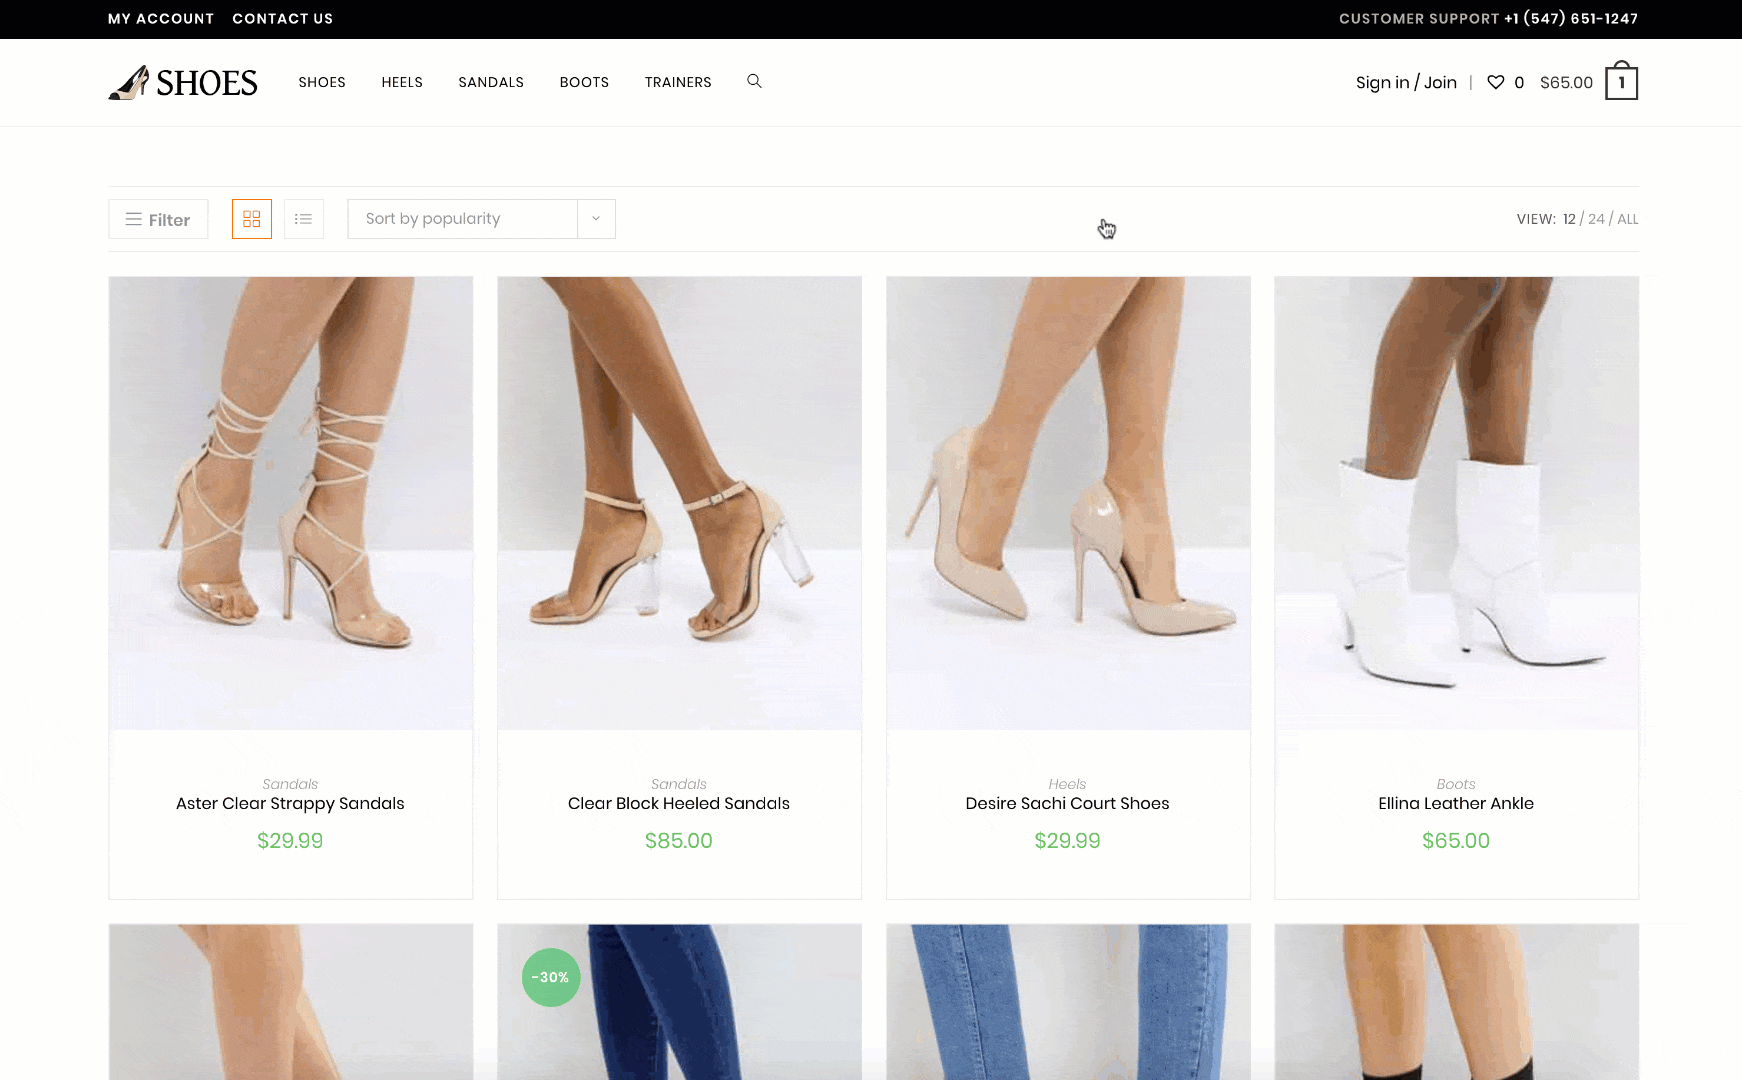View 12 products per page
1742x1080 pixels.
1569,219
